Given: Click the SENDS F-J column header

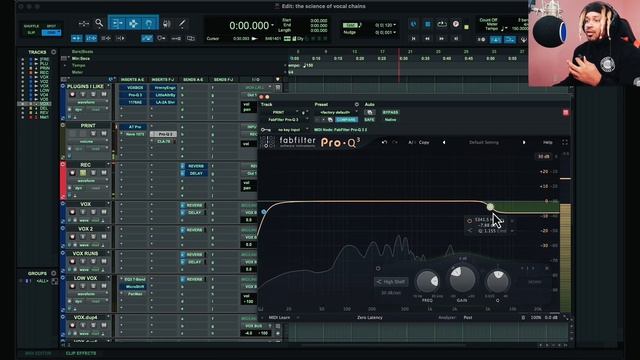Looking at the screenshot, I should (223, 79).
